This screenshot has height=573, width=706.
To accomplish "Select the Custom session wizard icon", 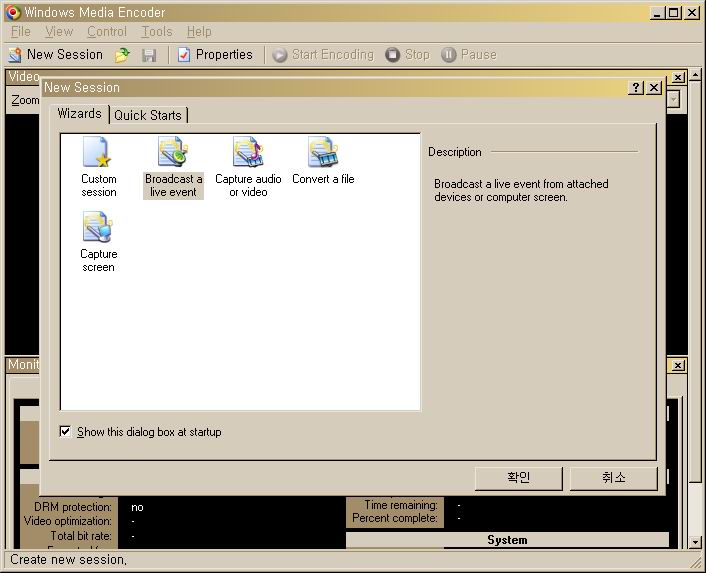I will pyautogui.click(x=98, y=167).
